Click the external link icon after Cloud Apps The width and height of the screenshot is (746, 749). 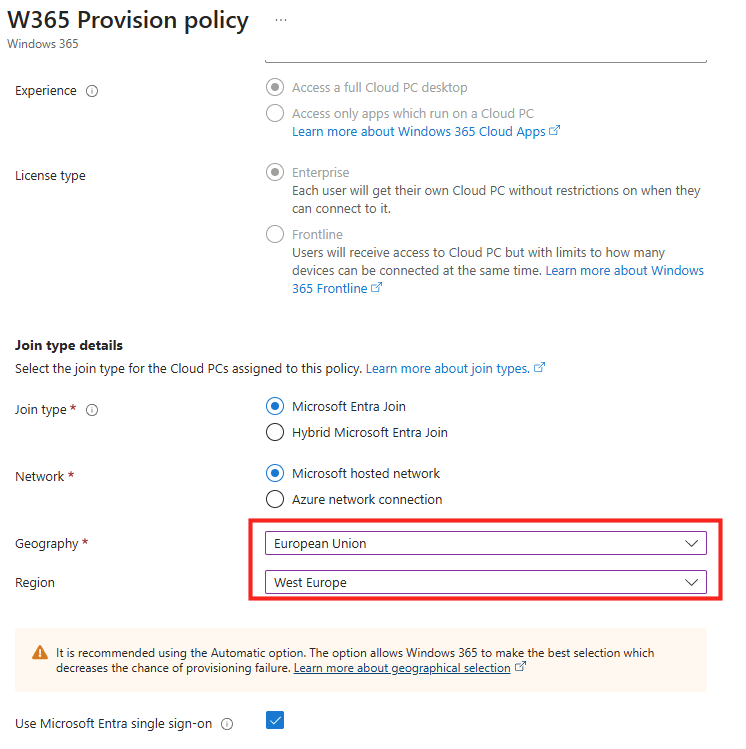[555, 131]
